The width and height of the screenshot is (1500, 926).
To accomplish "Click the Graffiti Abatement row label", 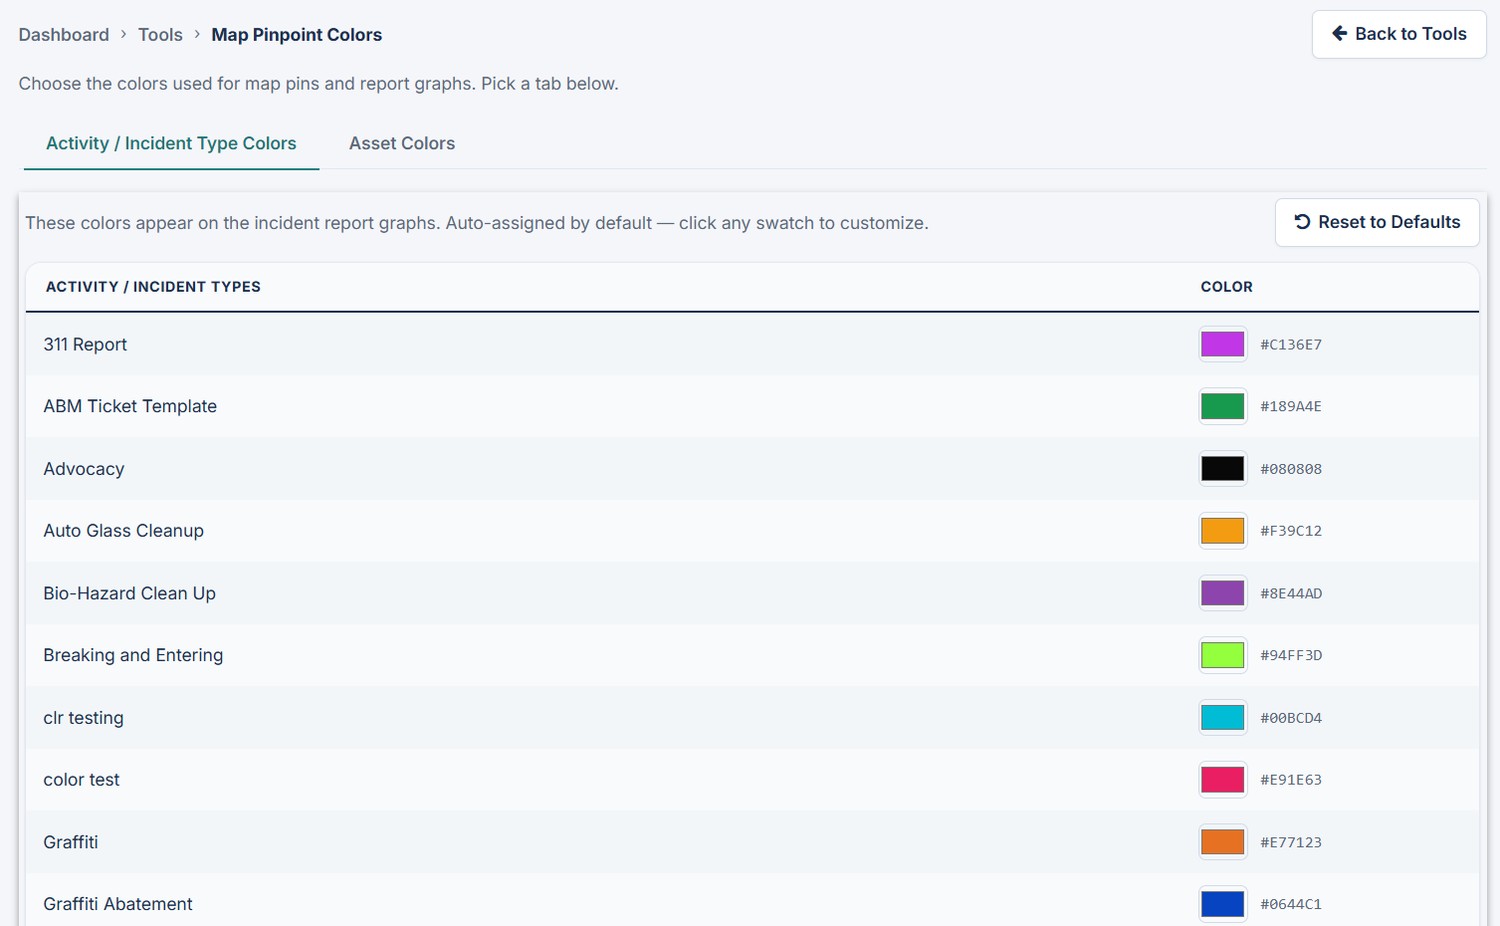I will tap(118, 904).
